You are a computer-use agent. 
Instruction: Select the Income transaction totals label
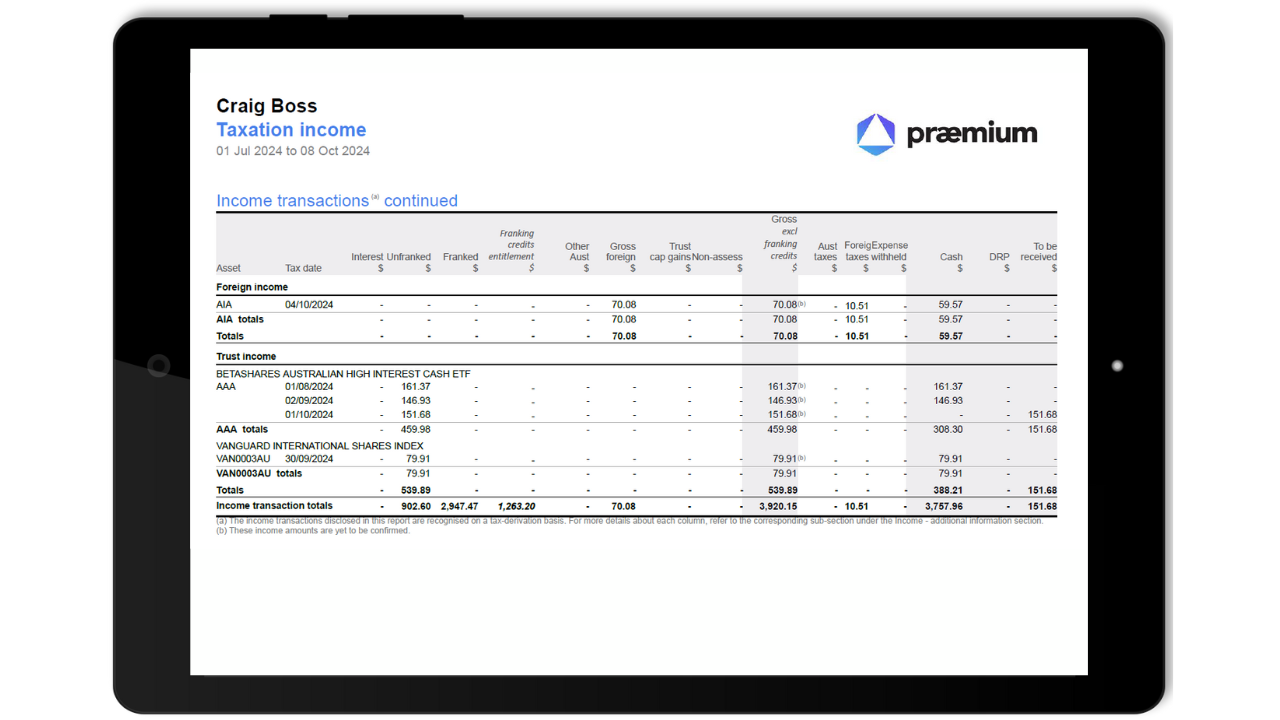pyautogui.click(x=274, y=506)
